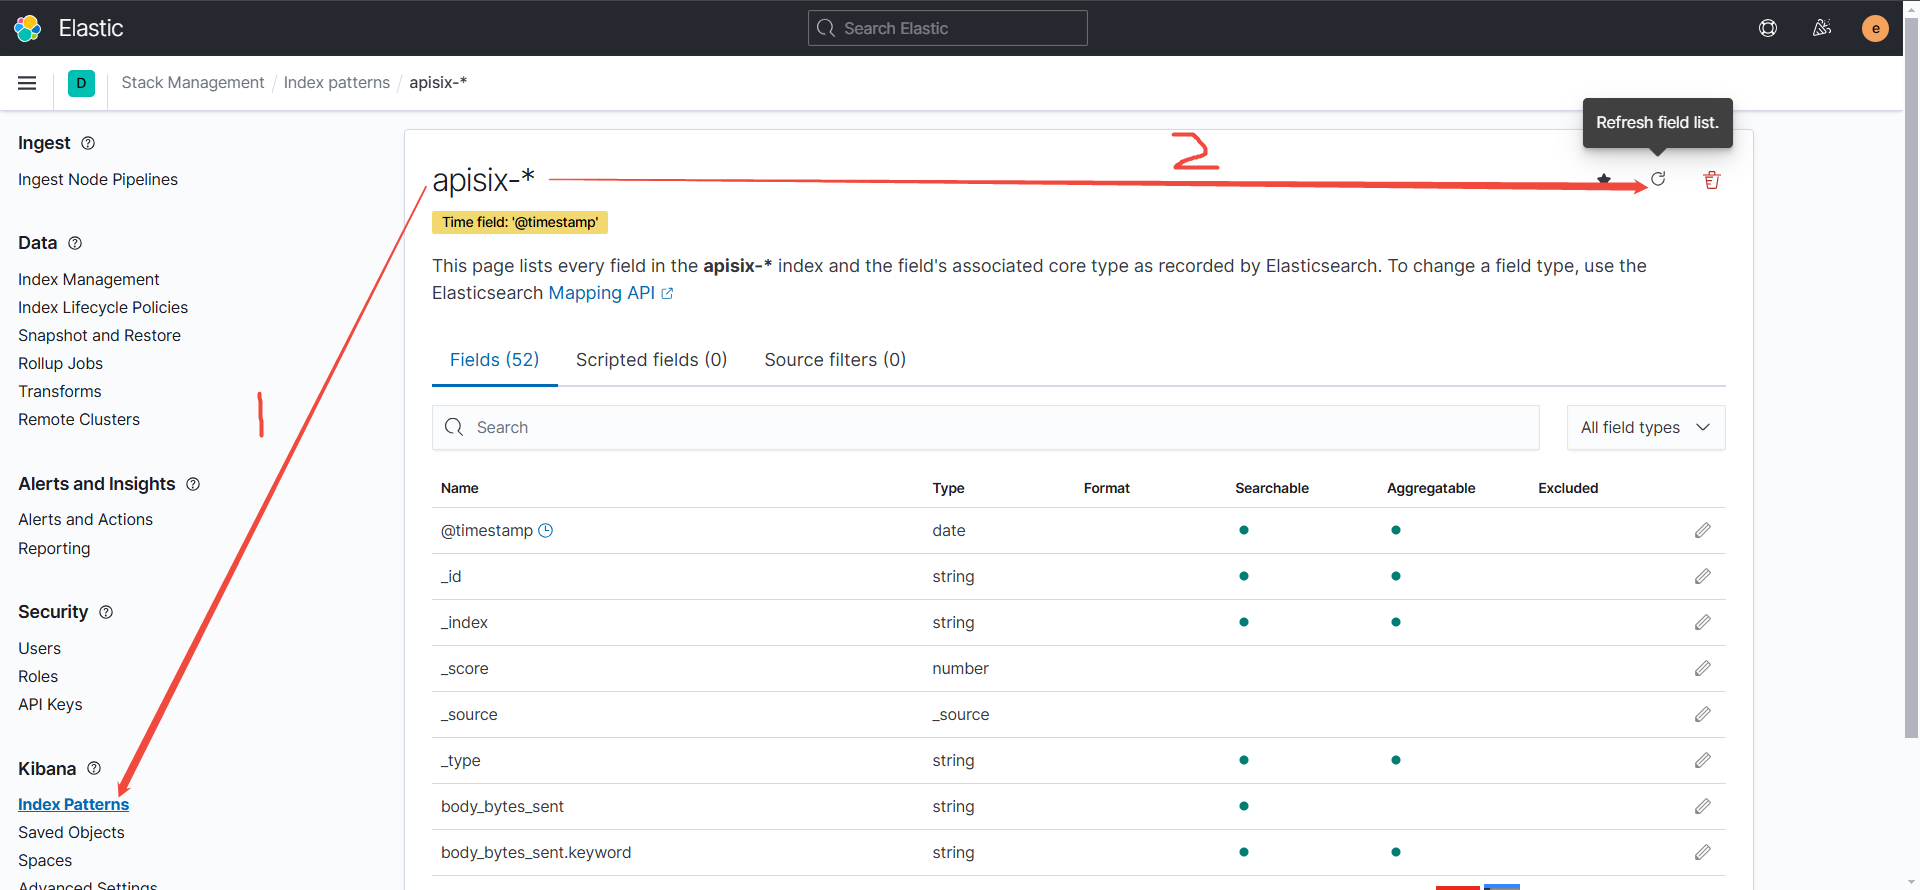This screenshot has height=890, width=1920.
Task: Click the body_bytes_sent.keyword field name
Action: [x=536, y=852]
